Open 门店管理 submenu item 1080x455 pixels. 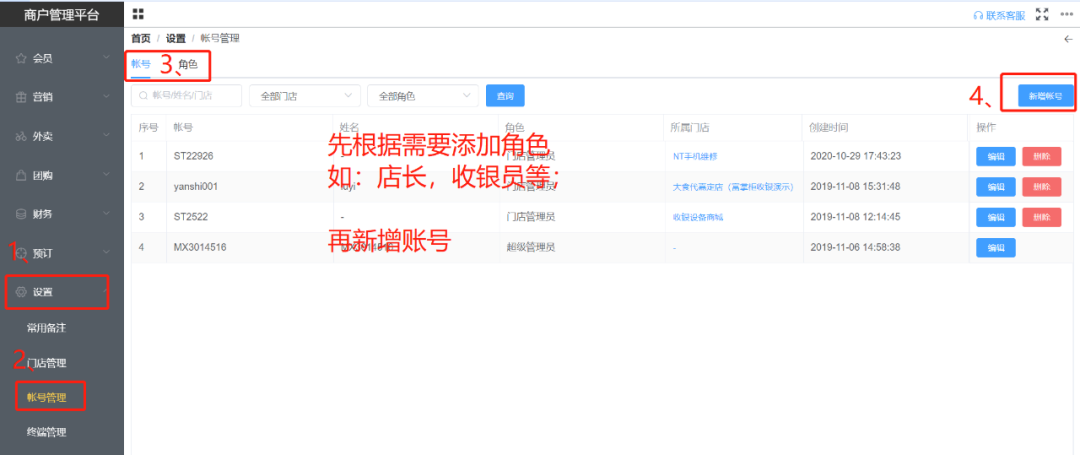pos(46,363)
